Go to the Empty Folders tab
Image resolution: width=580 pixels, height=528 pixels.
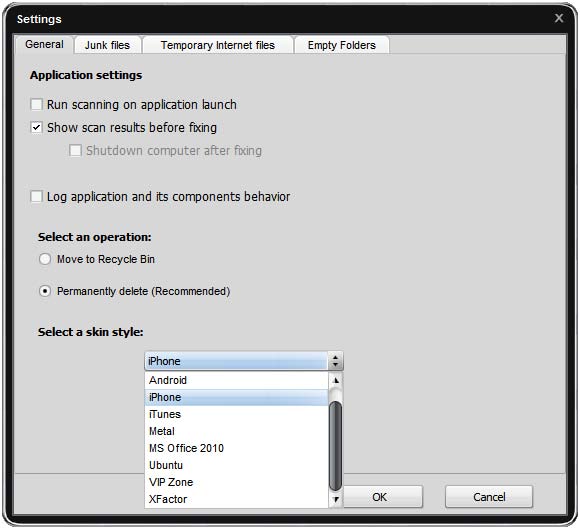click(342, 45)
